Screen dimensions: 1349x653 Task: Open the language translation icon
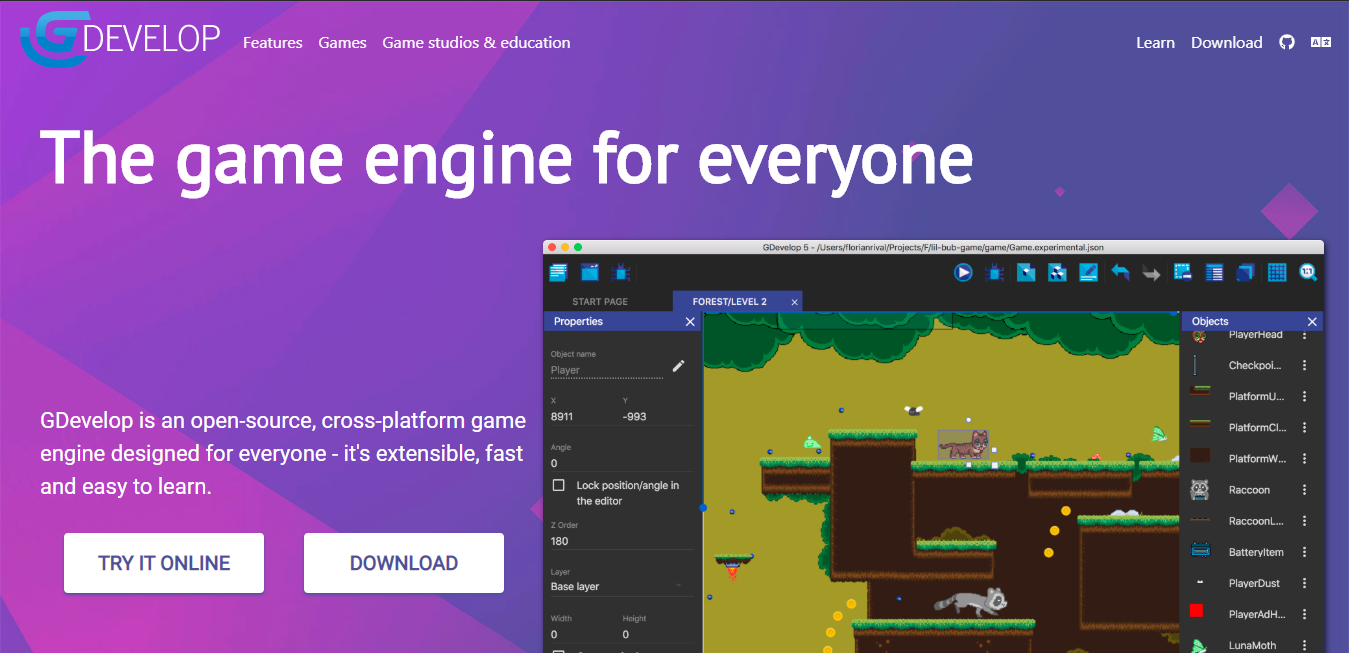[x=1321, y=42]
